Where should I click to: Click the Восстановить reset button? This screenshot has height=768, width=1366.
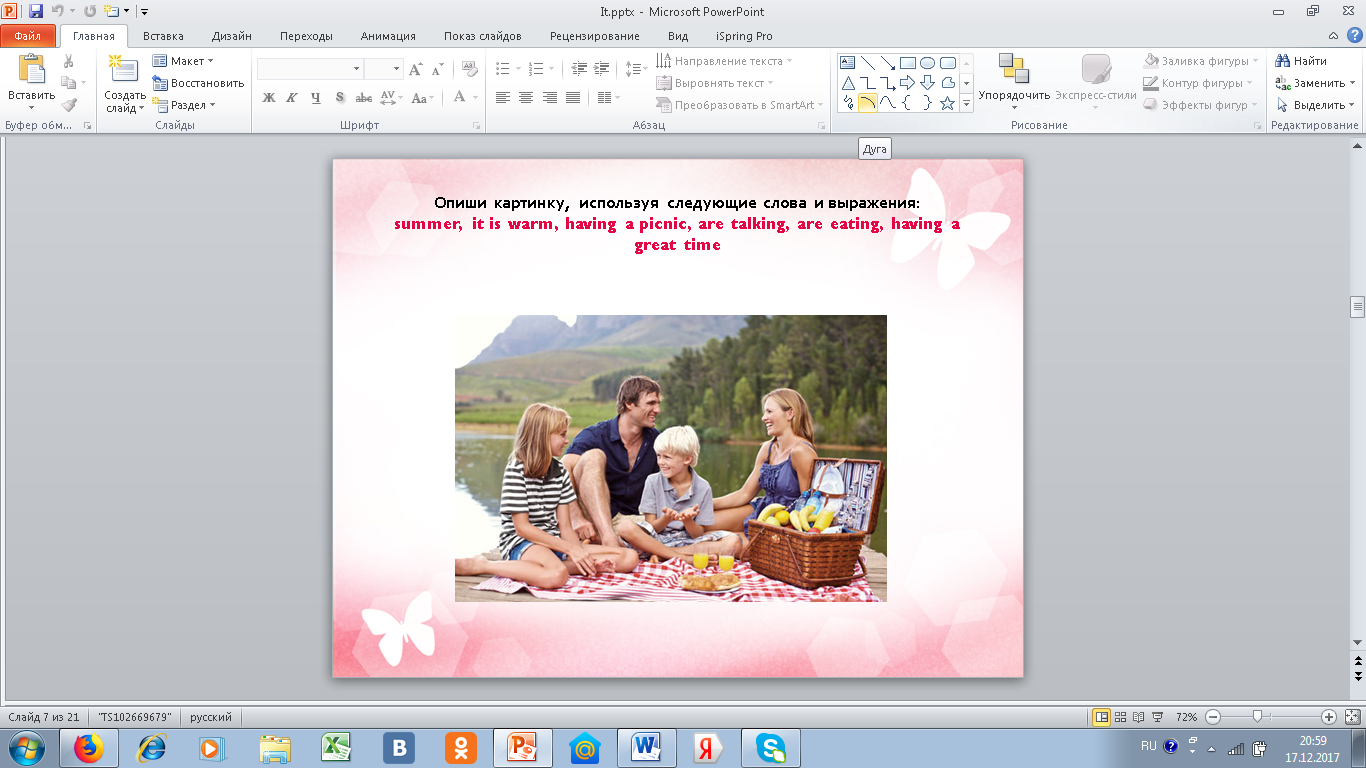(x=198, y=83)
